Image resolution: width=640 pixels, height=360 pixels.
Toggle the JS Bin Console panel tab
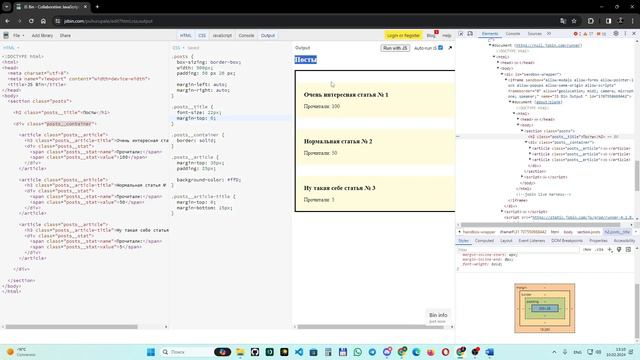pos(246,36)
